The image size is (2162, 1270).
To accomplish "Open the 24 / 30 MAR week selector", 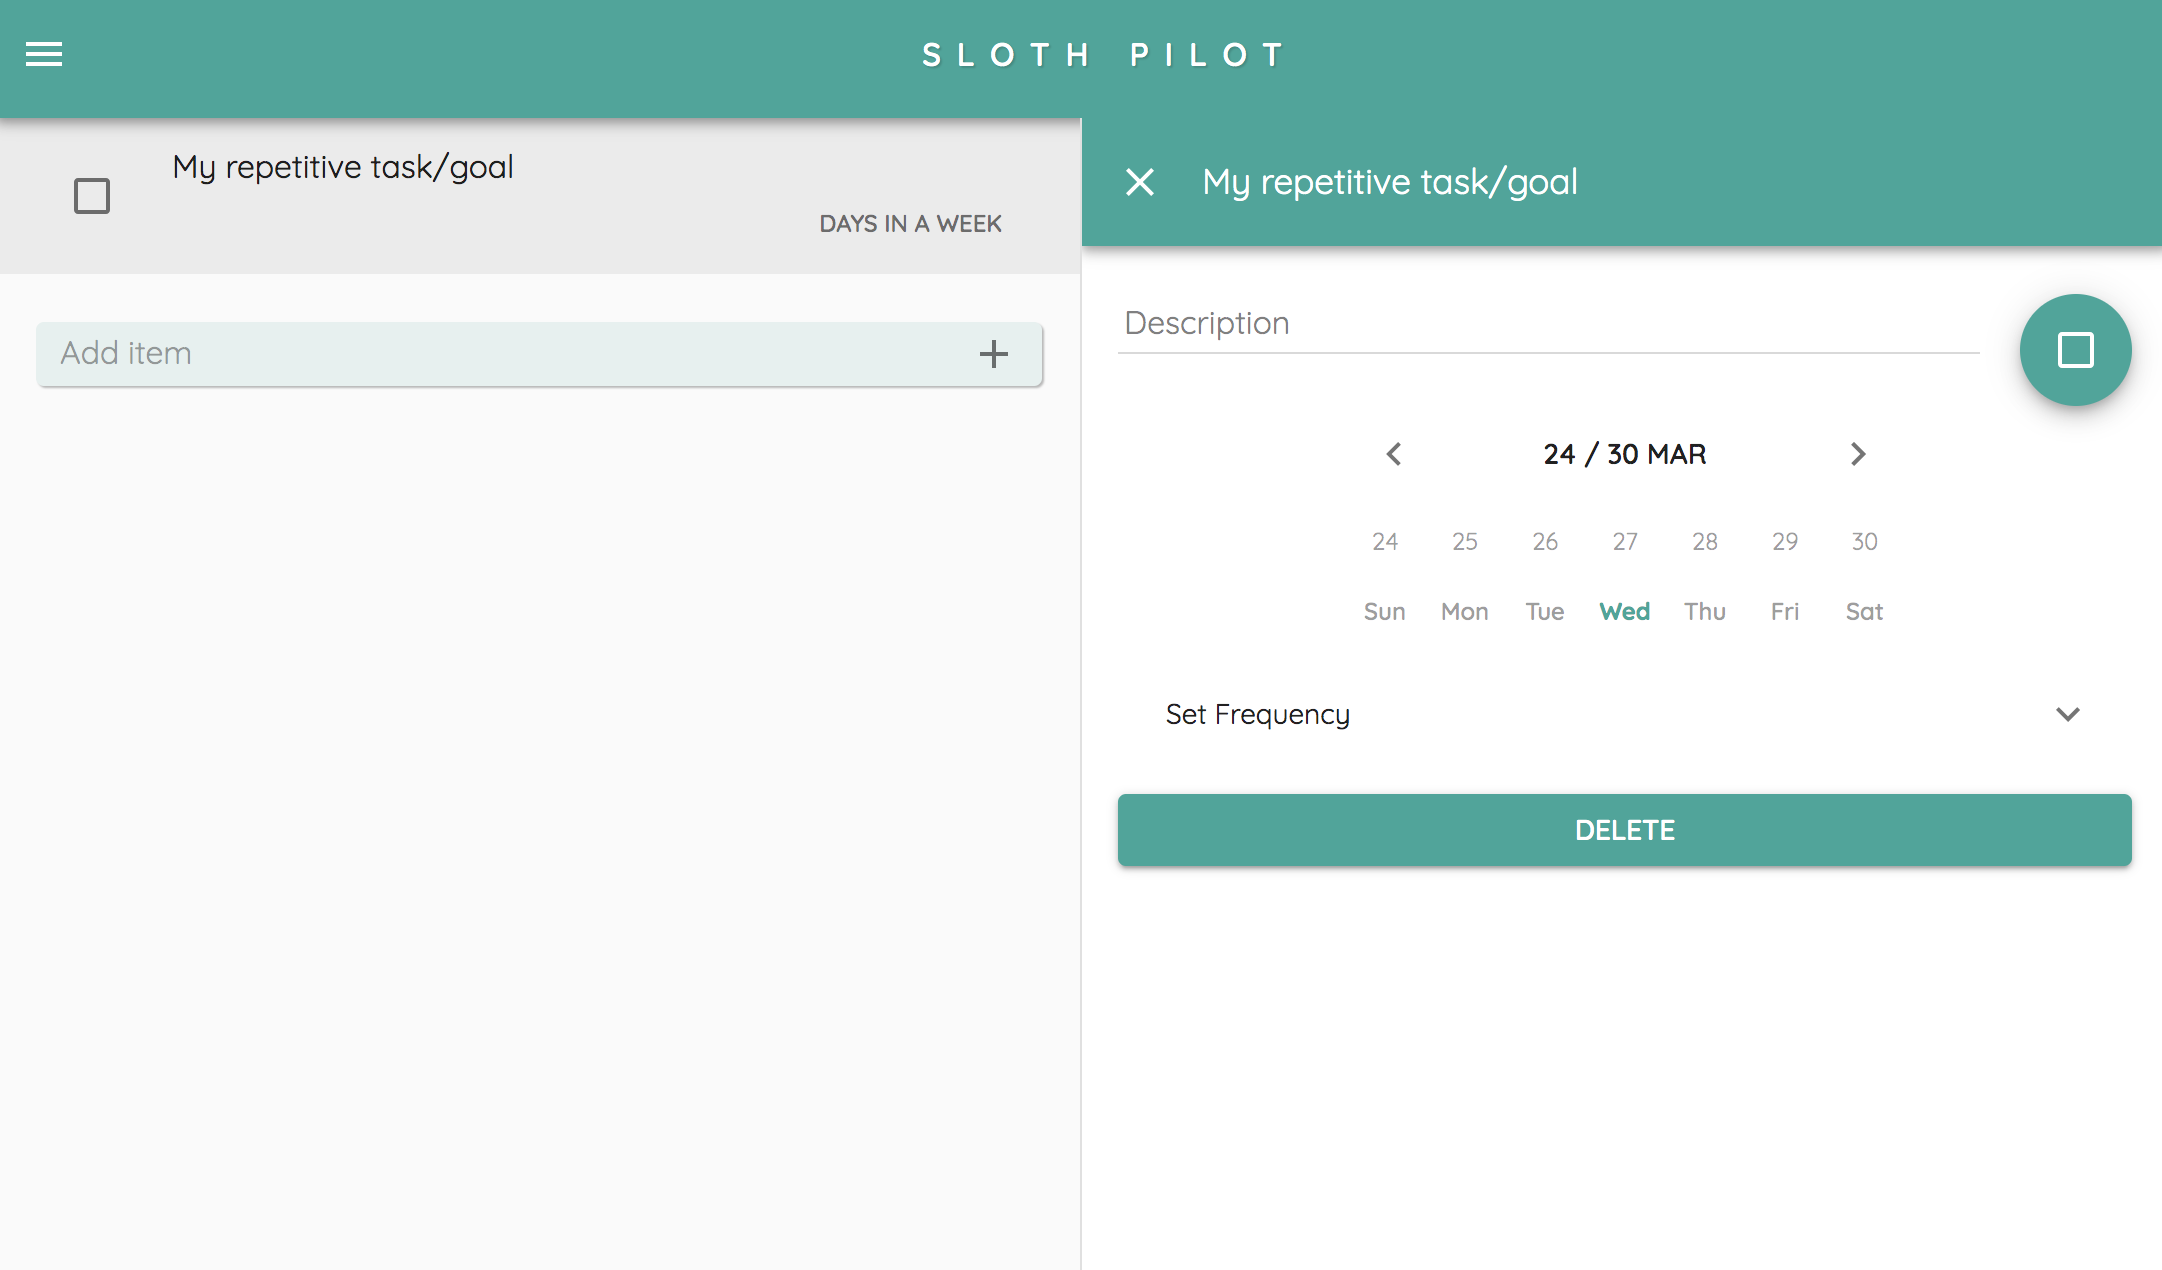I will 1623,453.
